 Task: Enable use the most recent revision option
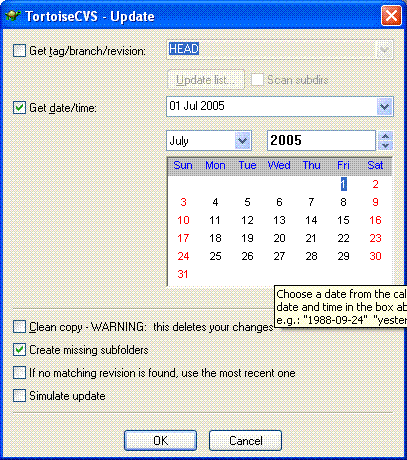(x=19, y=373)
